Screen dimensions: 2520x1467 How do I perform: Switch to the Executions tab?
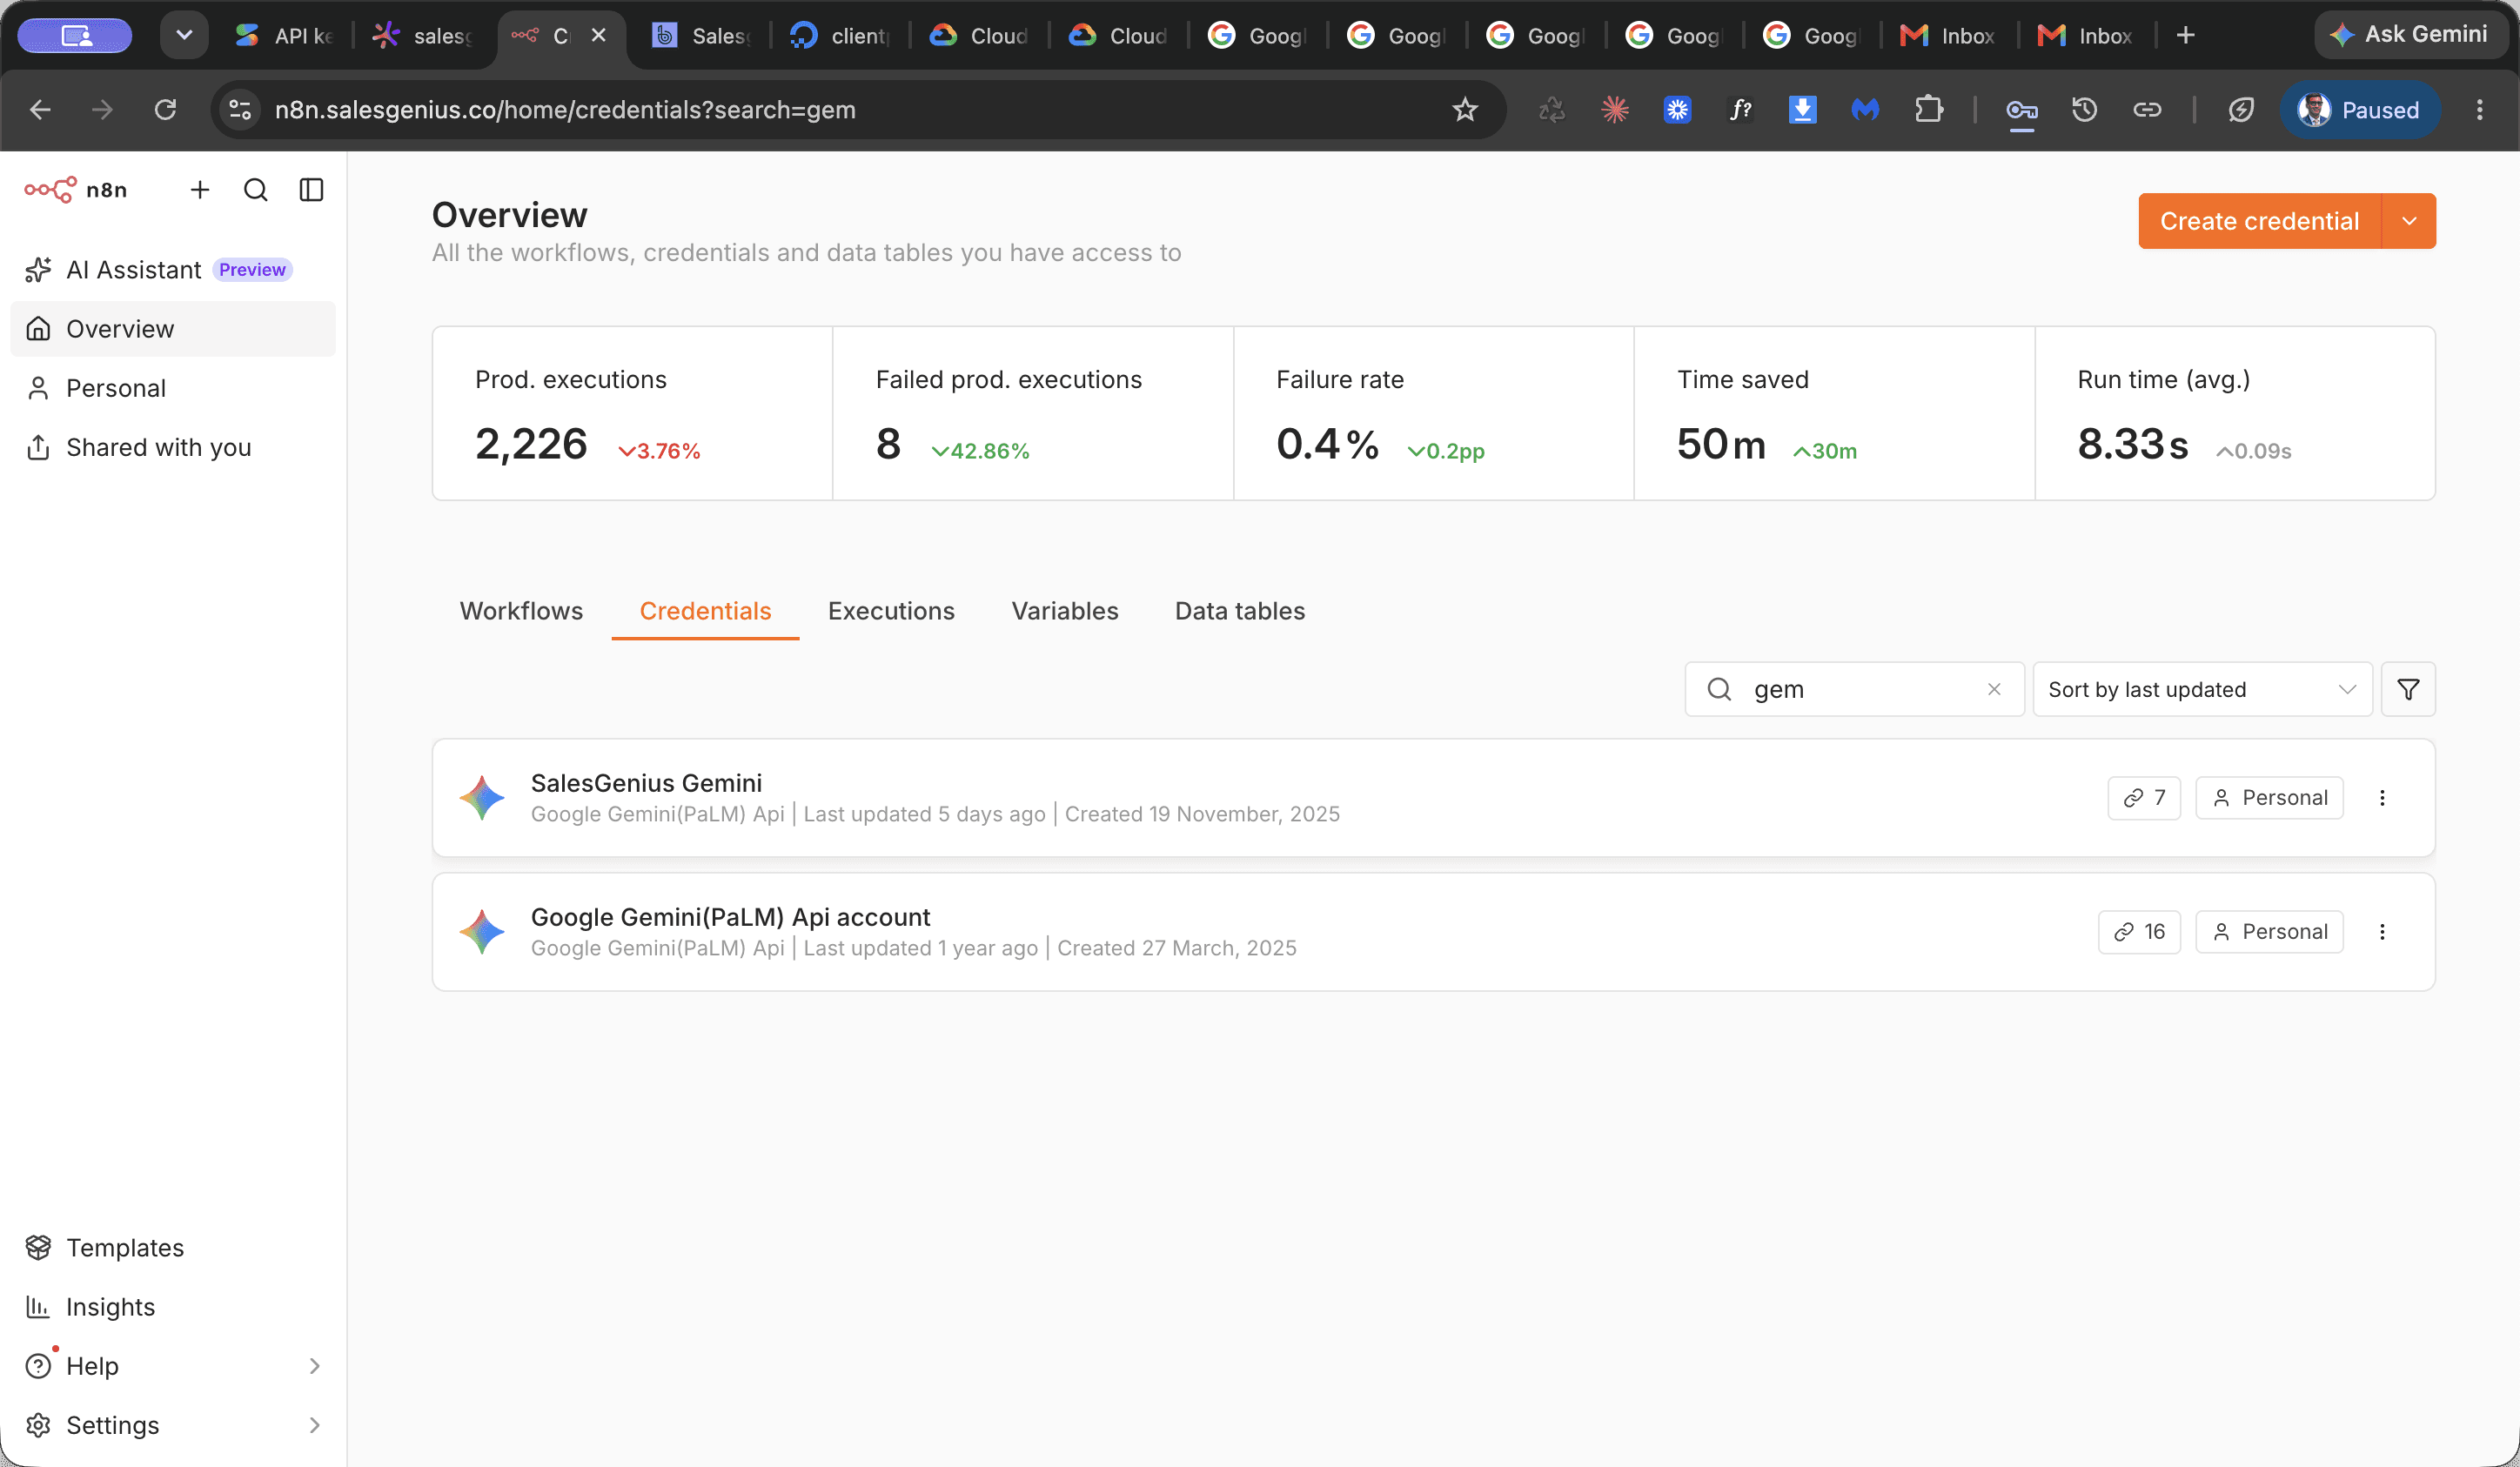pos(891,611)
